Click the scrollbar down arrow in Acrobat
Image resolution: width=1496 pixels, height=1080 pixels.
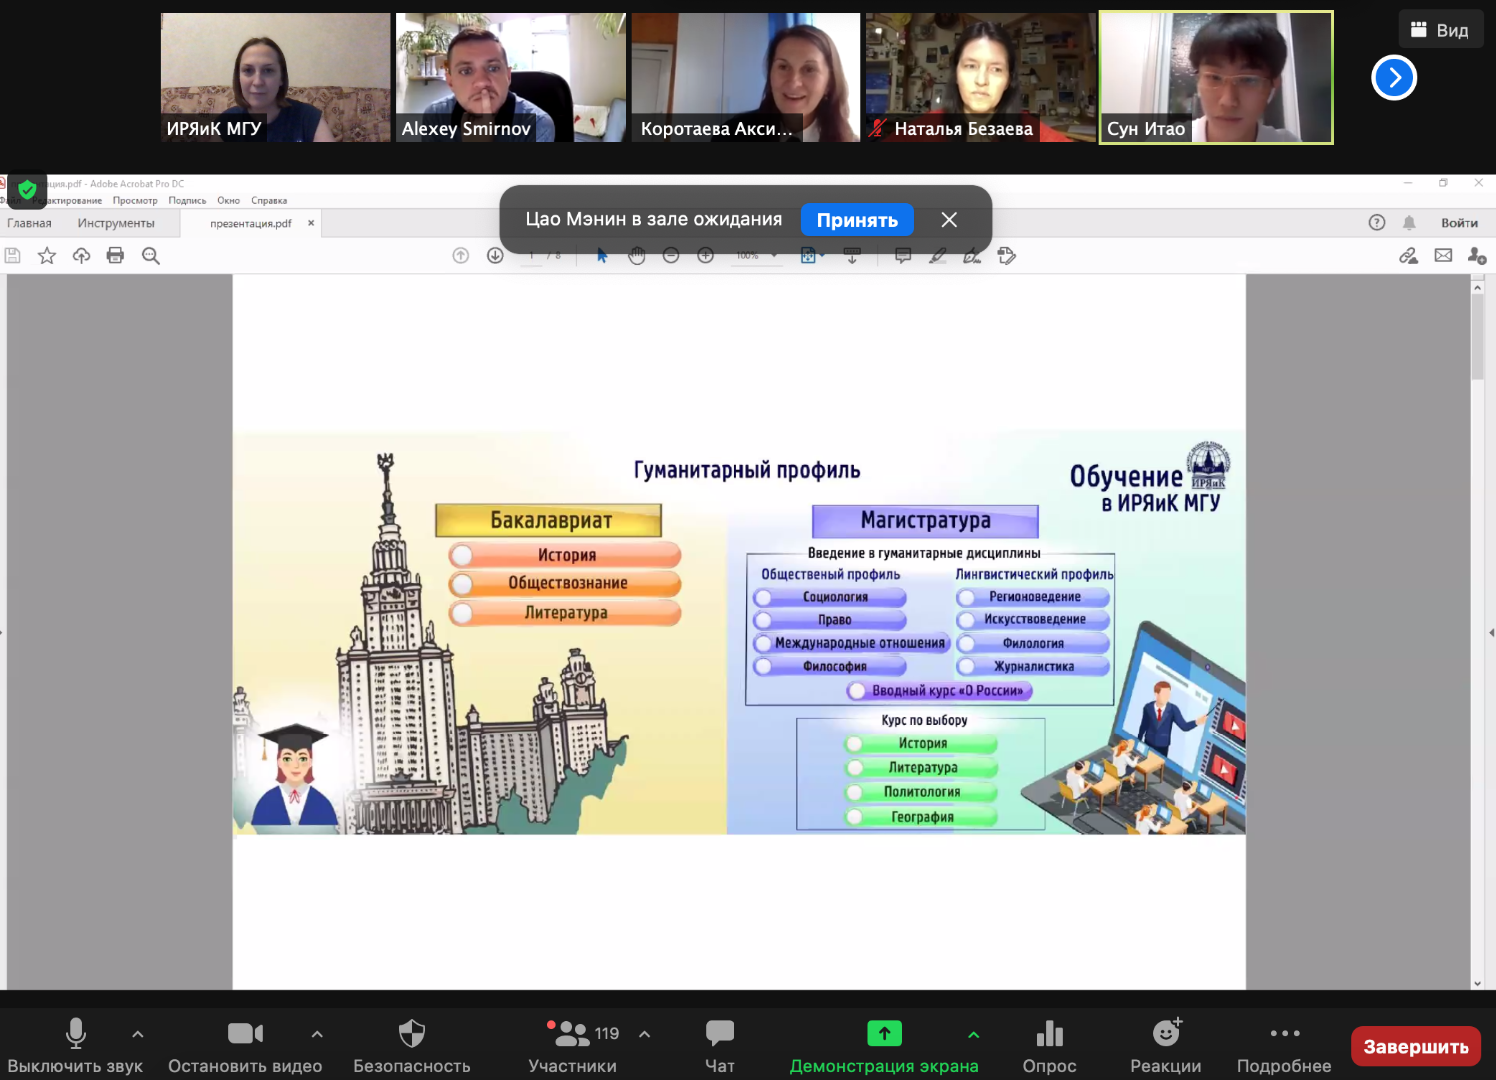pos(1478,983)
